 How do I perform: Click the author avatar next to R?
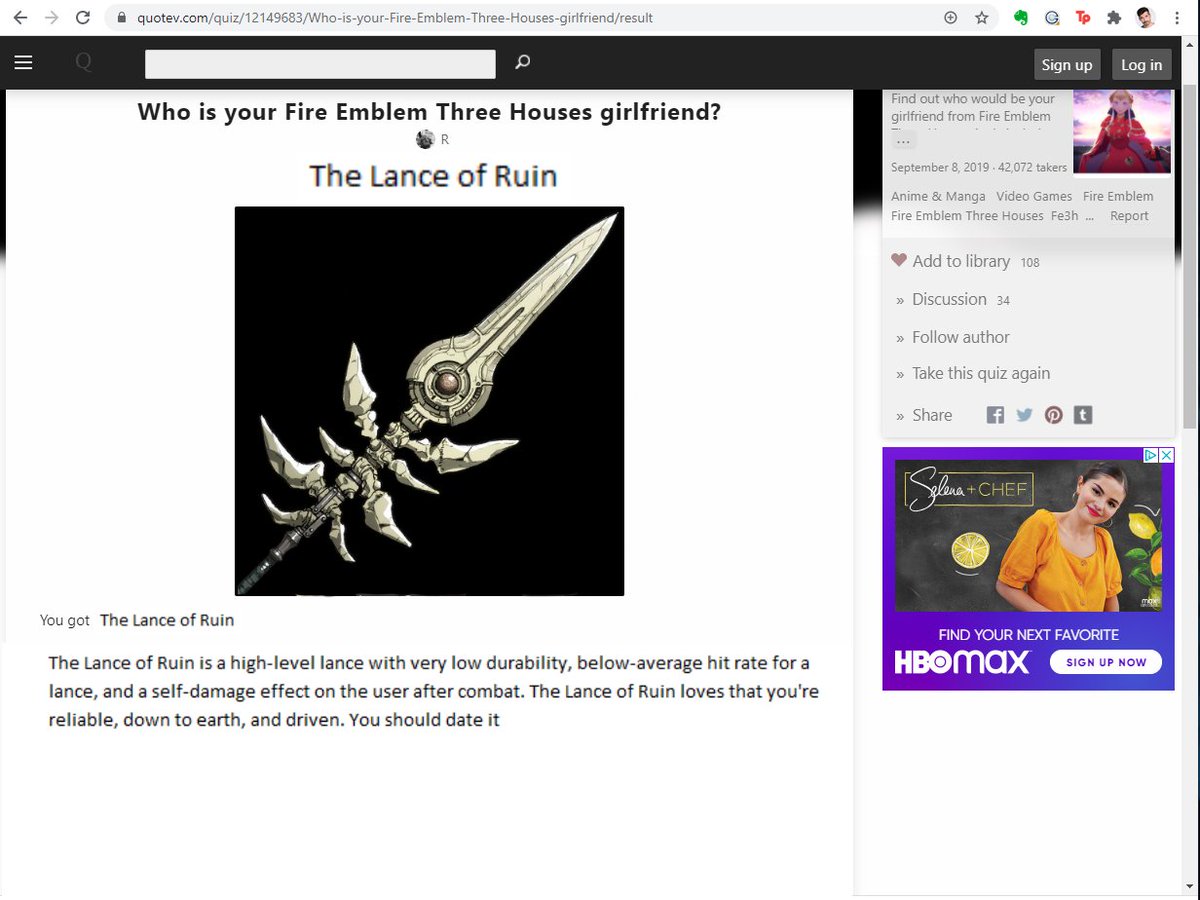(x=425, y=139)
